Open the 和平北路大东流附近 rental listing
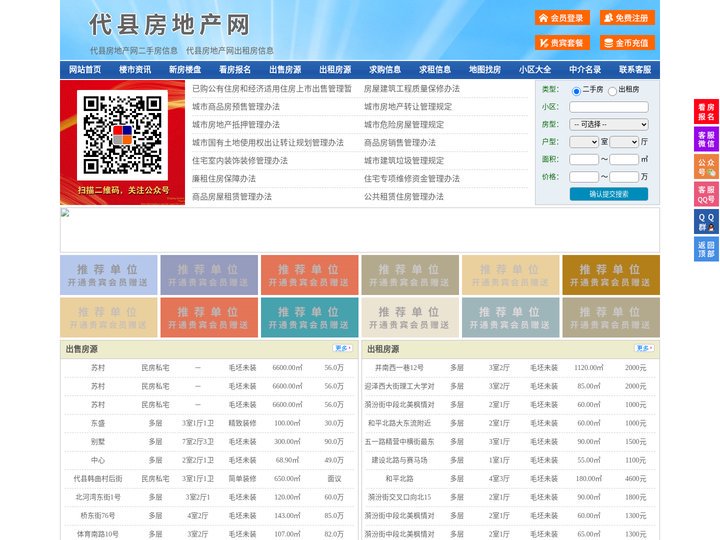The image size is (720, 540). tap(399, 423)
